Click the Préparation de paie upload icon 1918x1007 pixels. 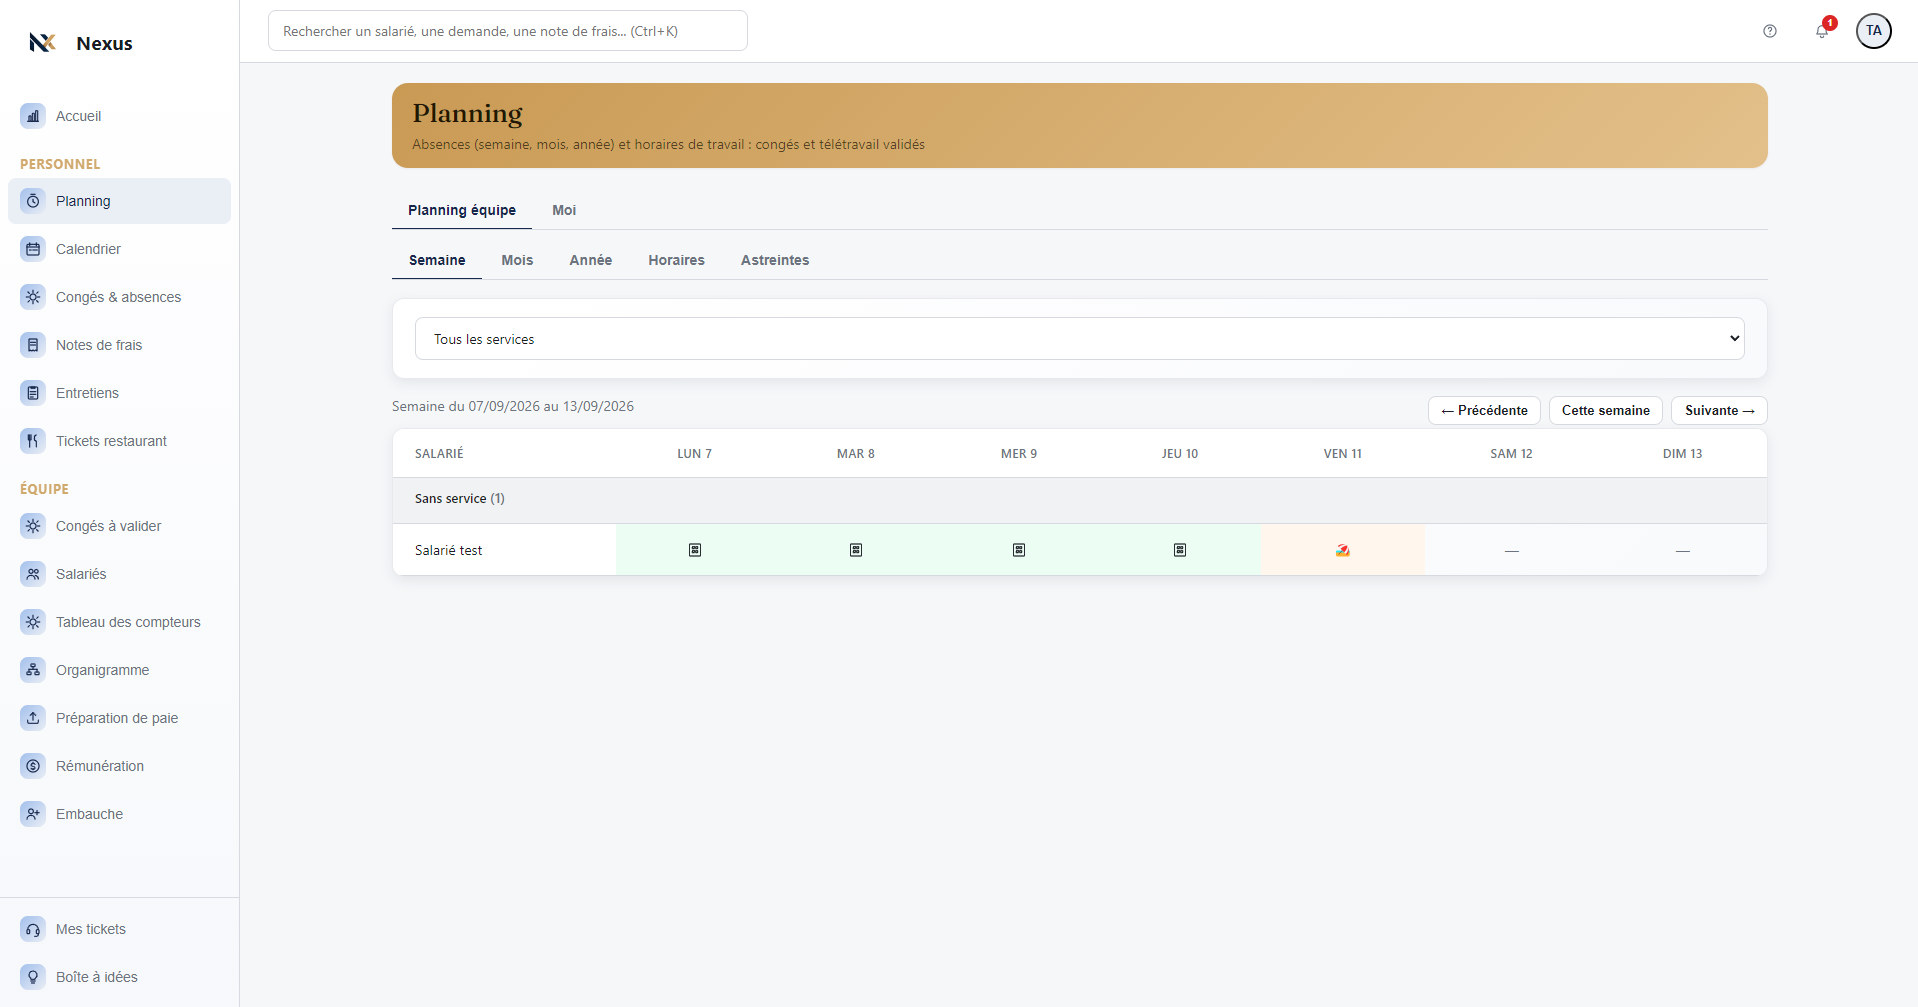33,718
